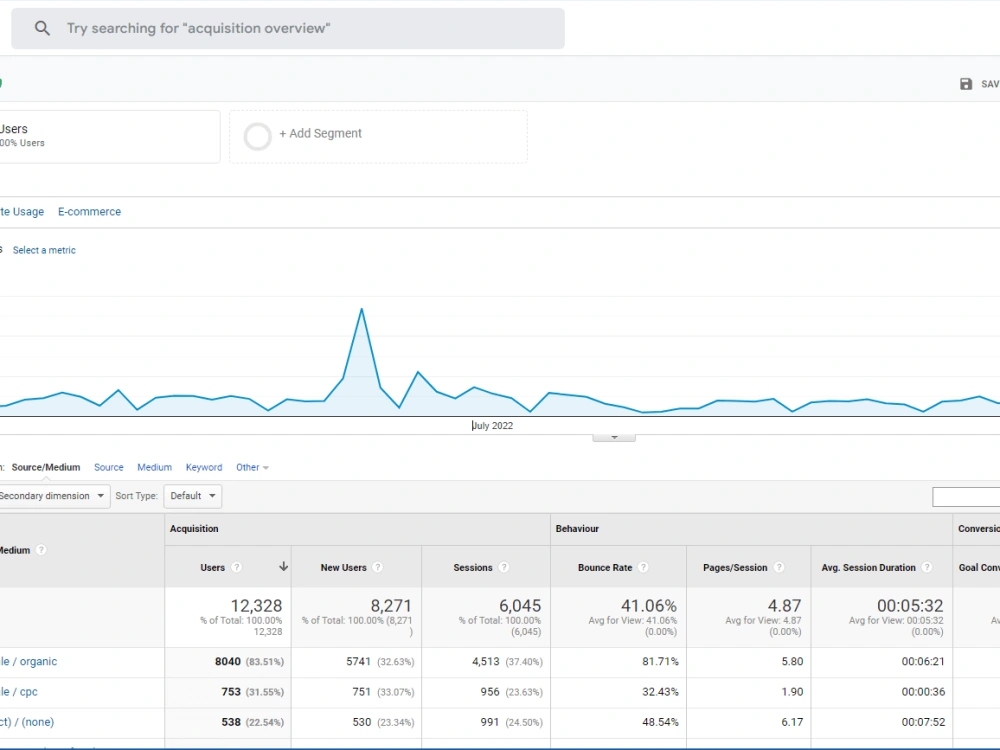Click total pages/session value 4.87
The image size is (1000, 750).
pos(784,605)
